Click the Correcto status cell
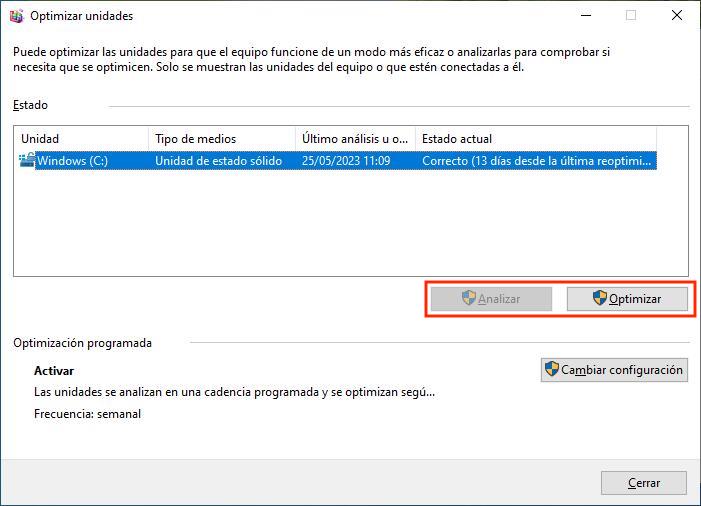The height and width of the screenshot is (506, 701). tap(537, 161)
